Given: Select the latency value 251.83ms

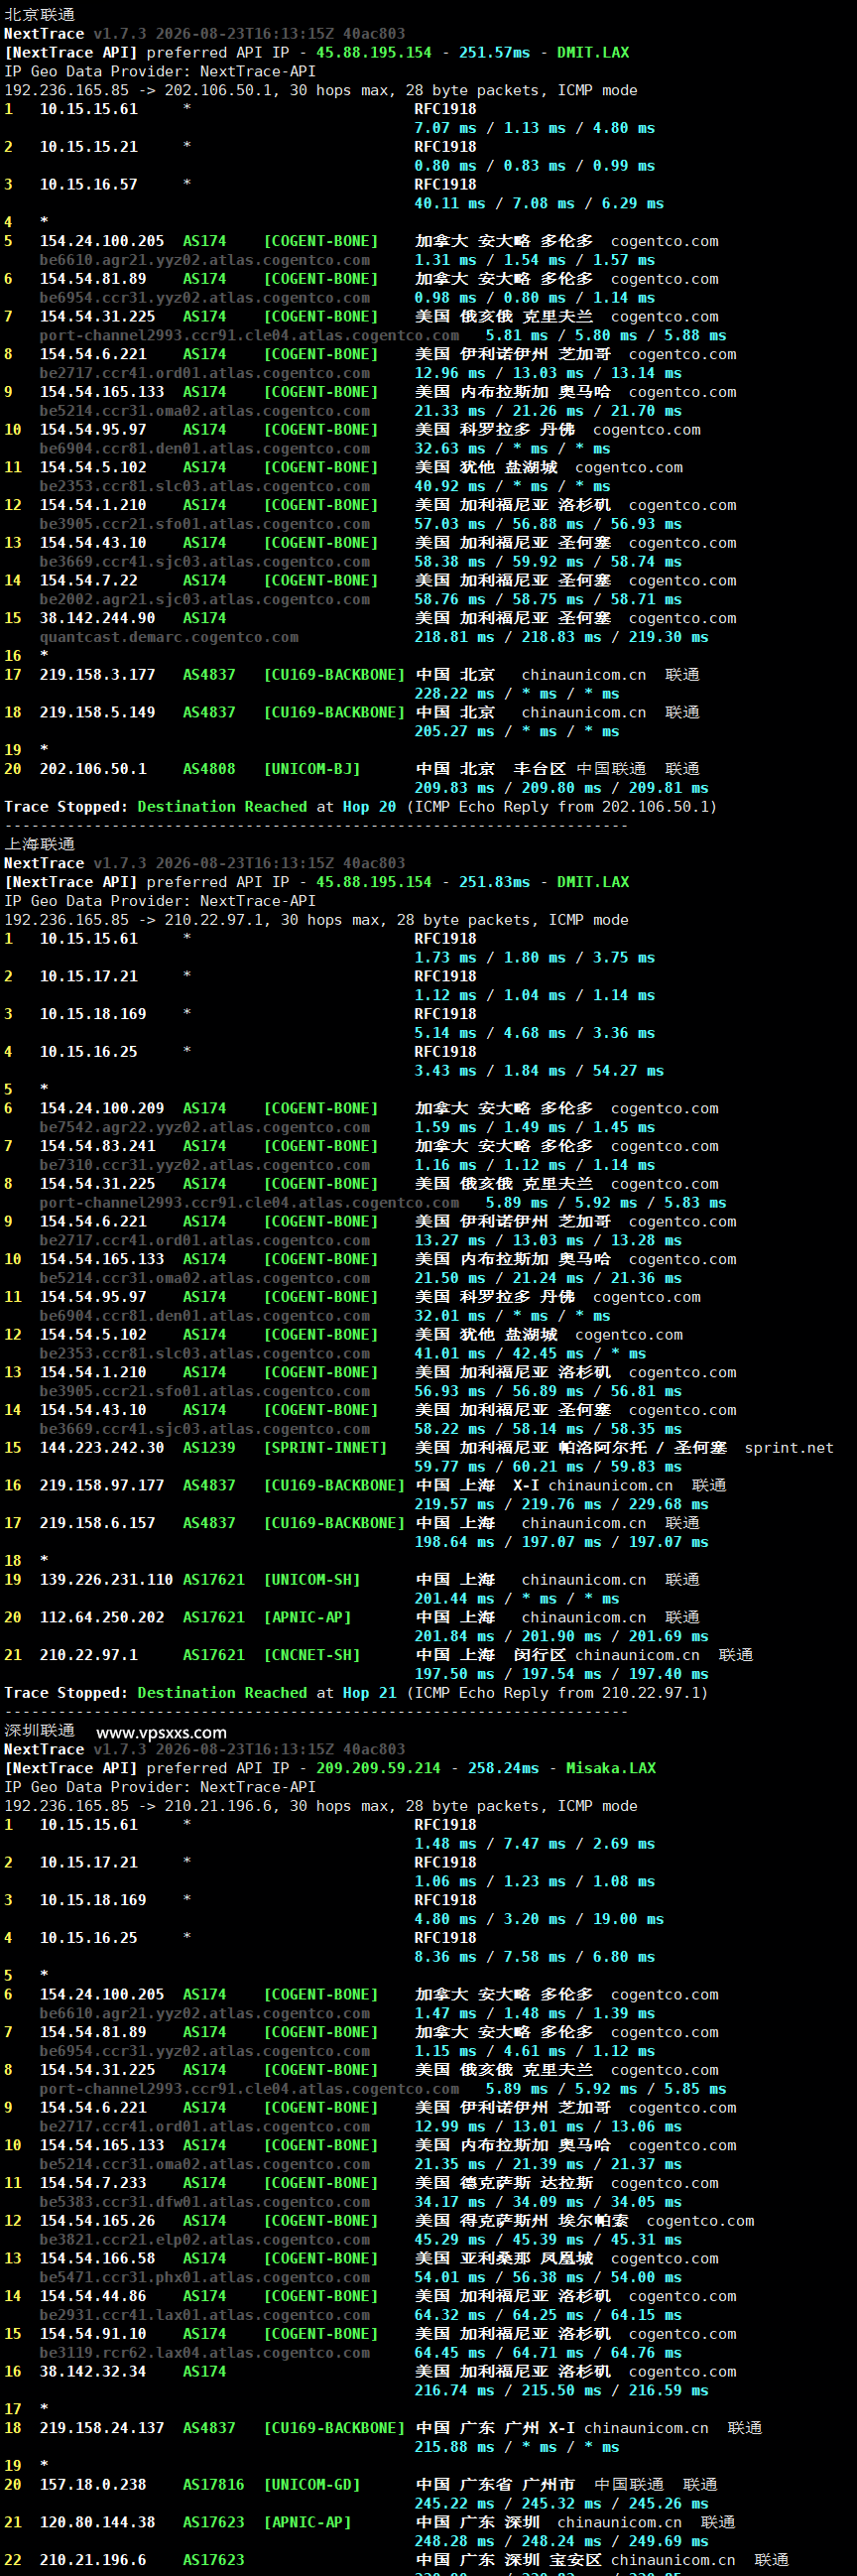Looking at the screenshot, I should pos(494,882).
